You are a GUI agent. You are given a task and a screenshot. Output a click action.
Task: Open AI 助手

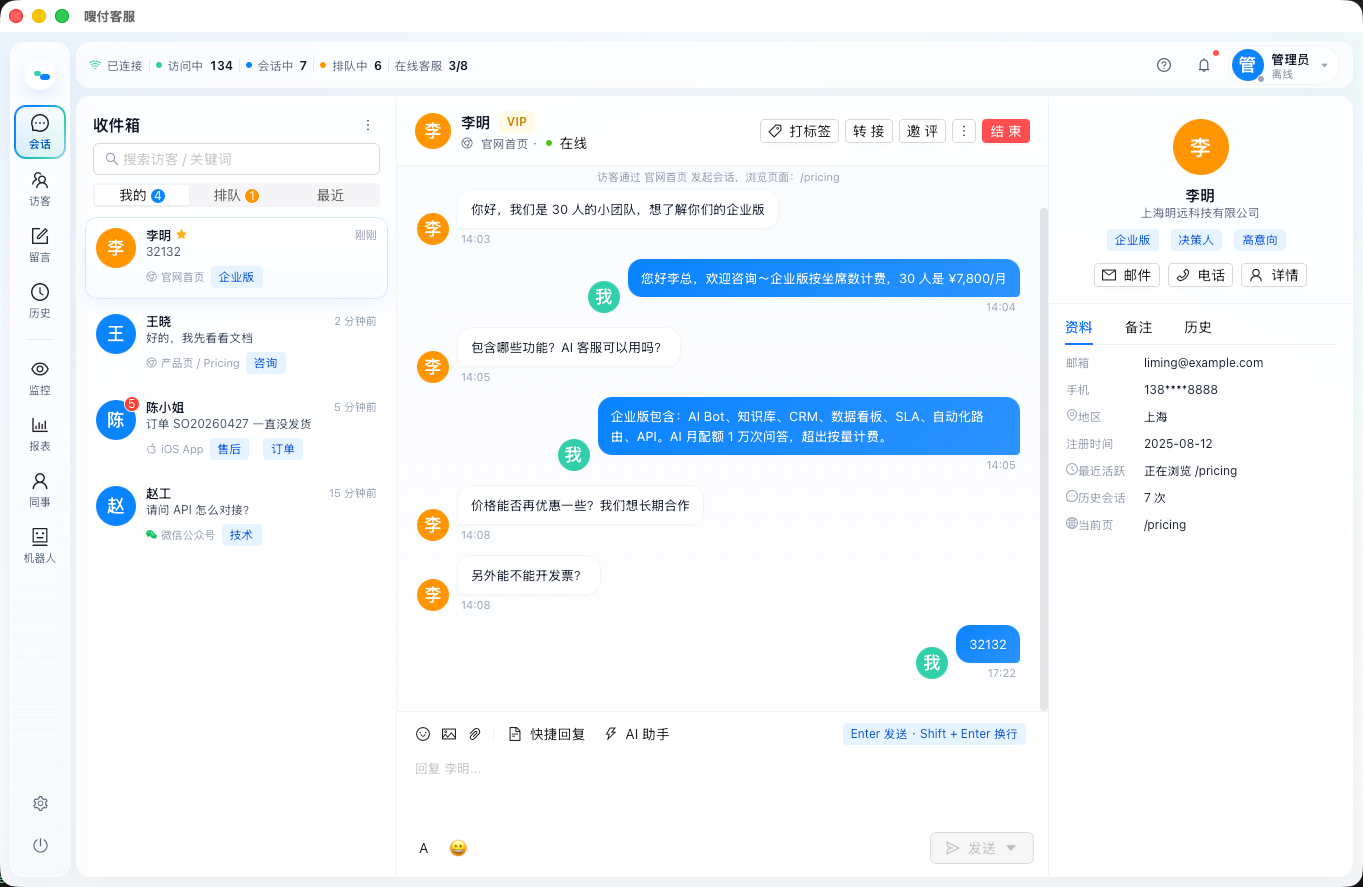(637, 734)
